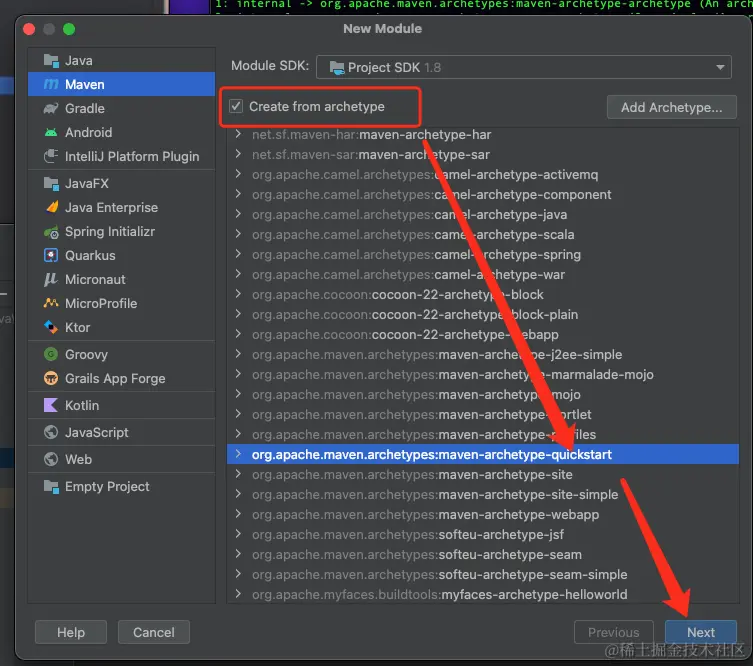Click the IntelliJ Platform Plugin icon
This screenshot has width=753, height=666.
tap(51, 157)
